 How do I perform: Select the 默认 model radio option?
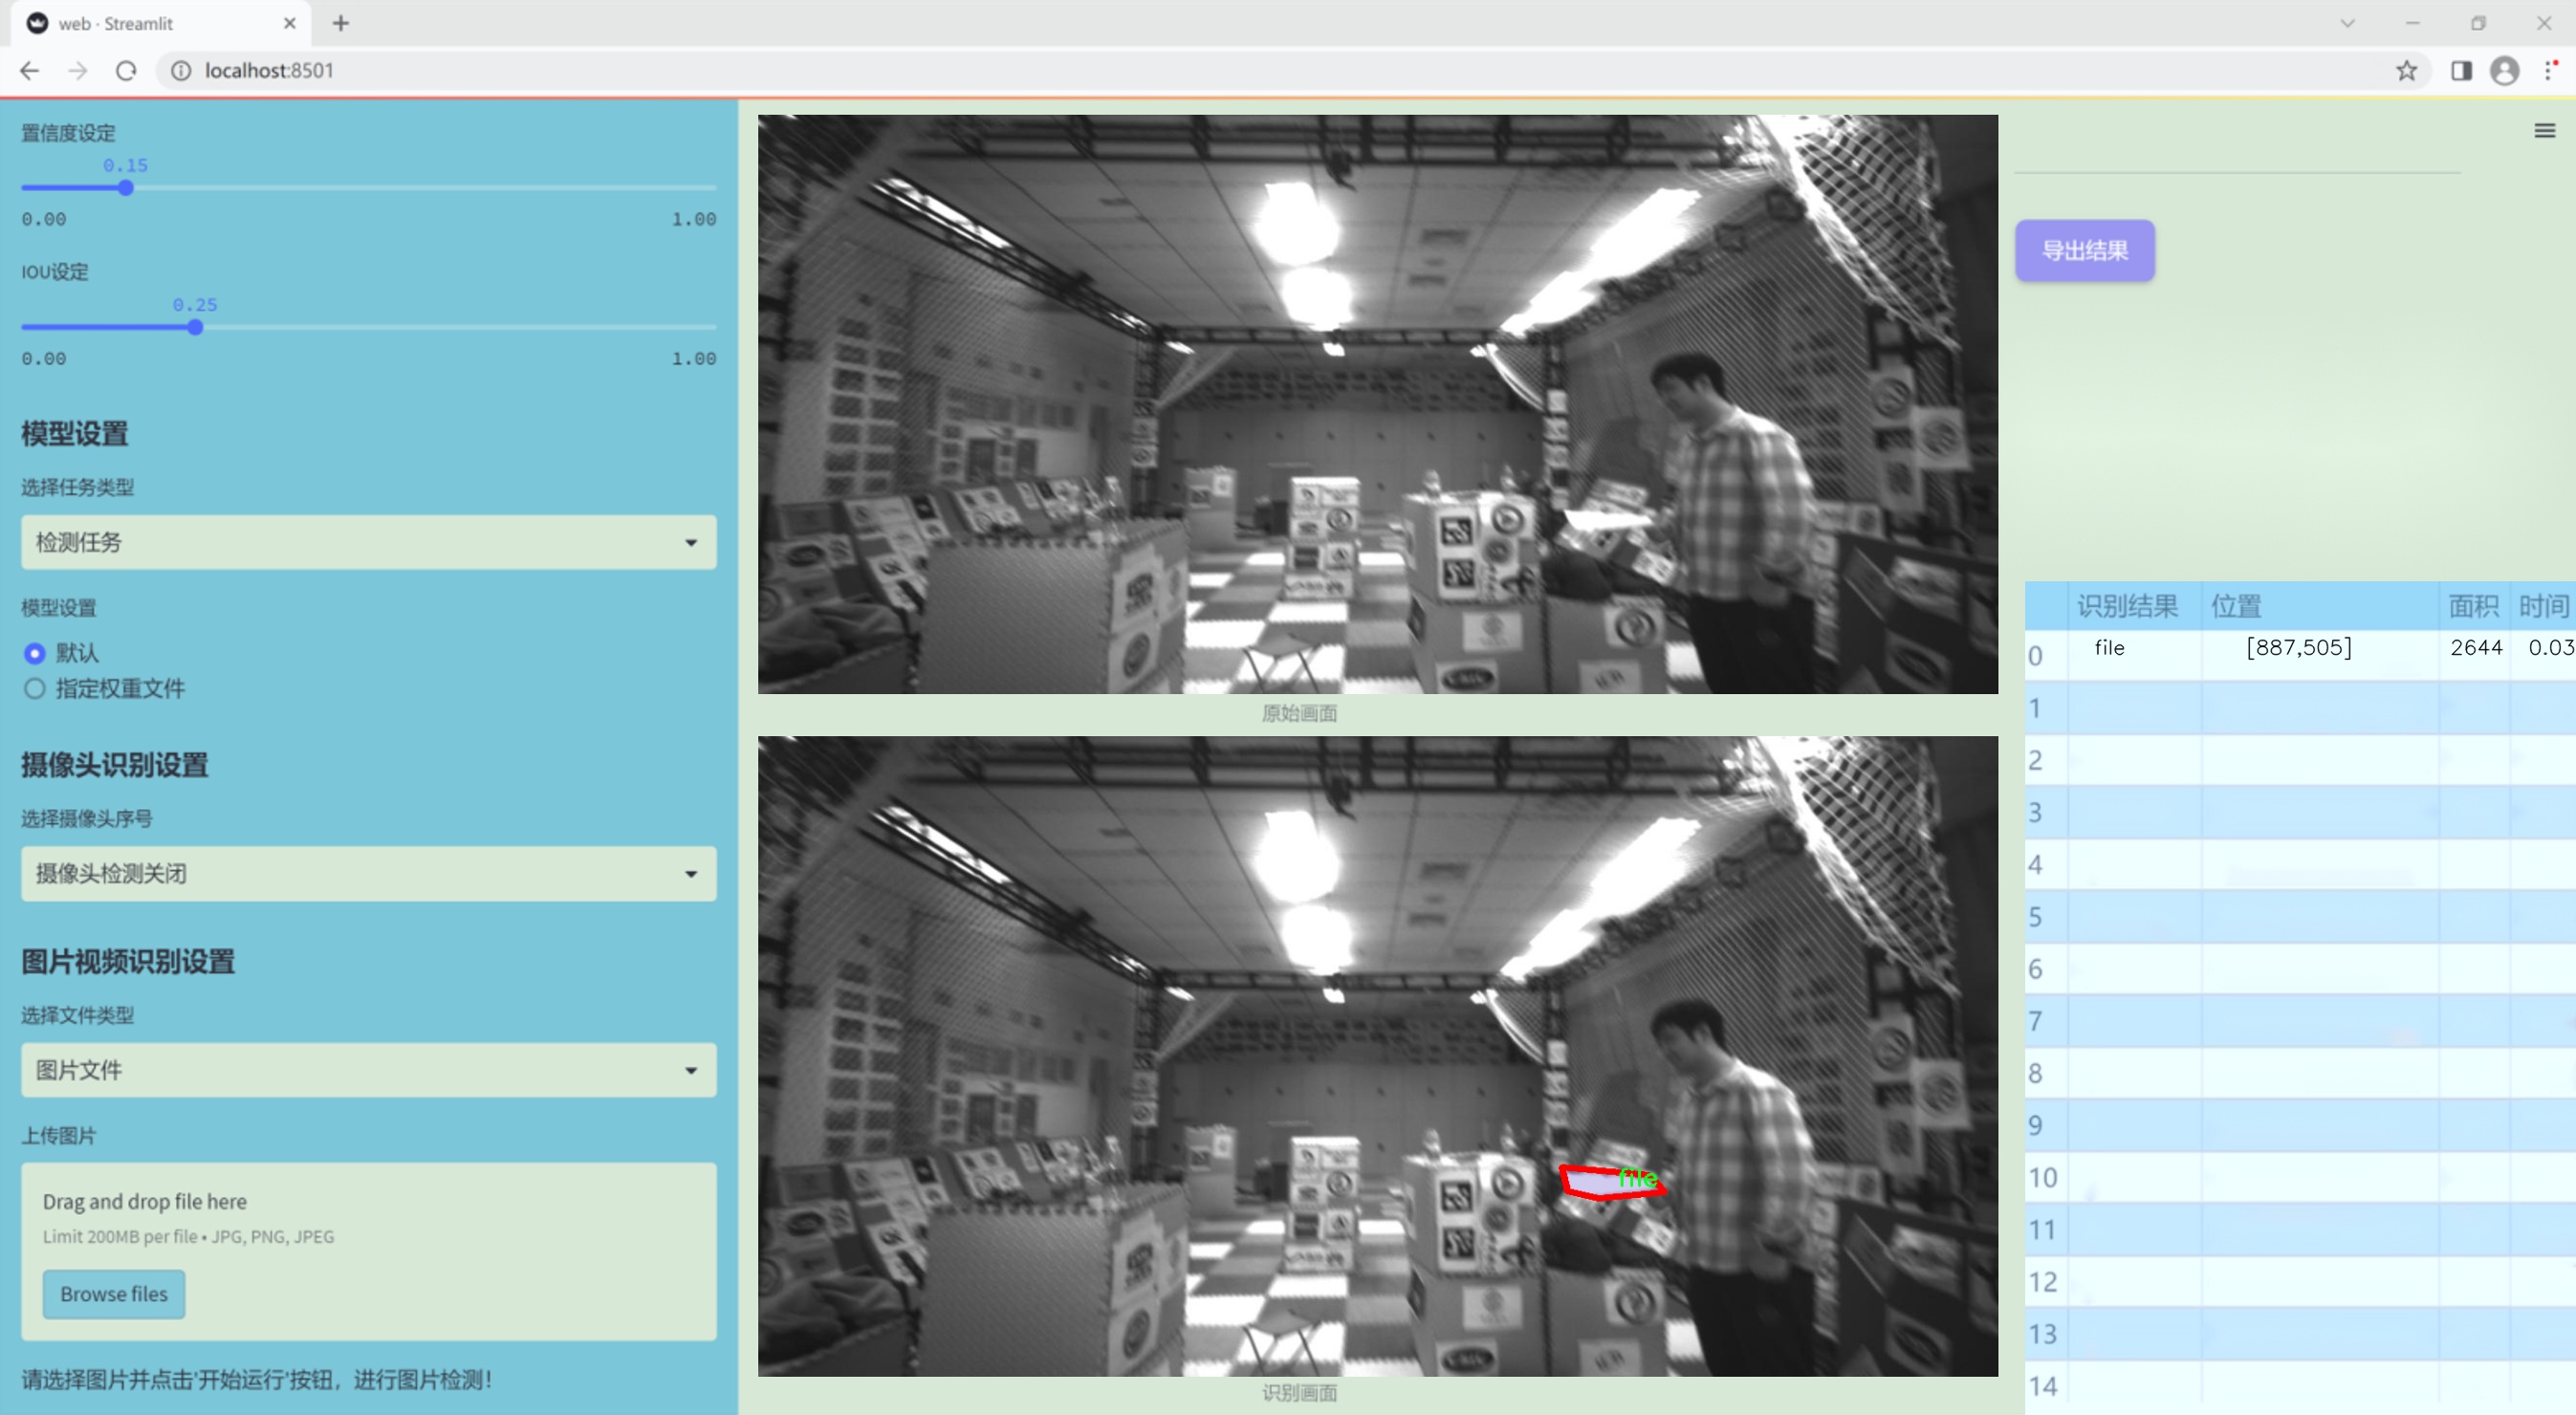(35, 653)
